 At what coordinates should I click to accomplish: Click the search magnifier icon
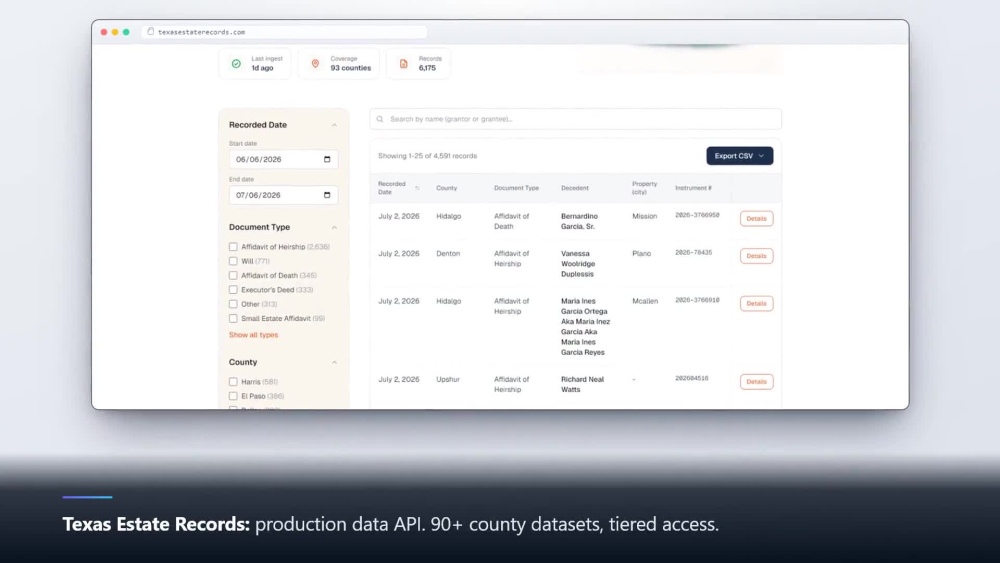coord(380,119)
